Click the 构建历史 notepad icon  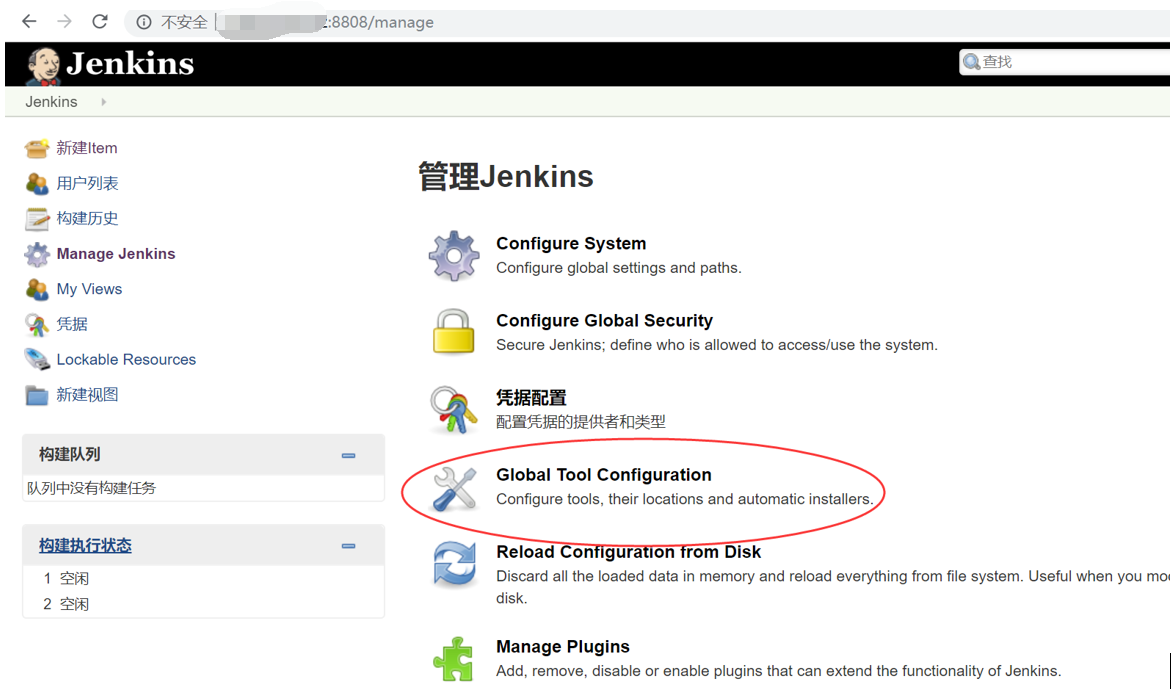click(x=37, y=219)
